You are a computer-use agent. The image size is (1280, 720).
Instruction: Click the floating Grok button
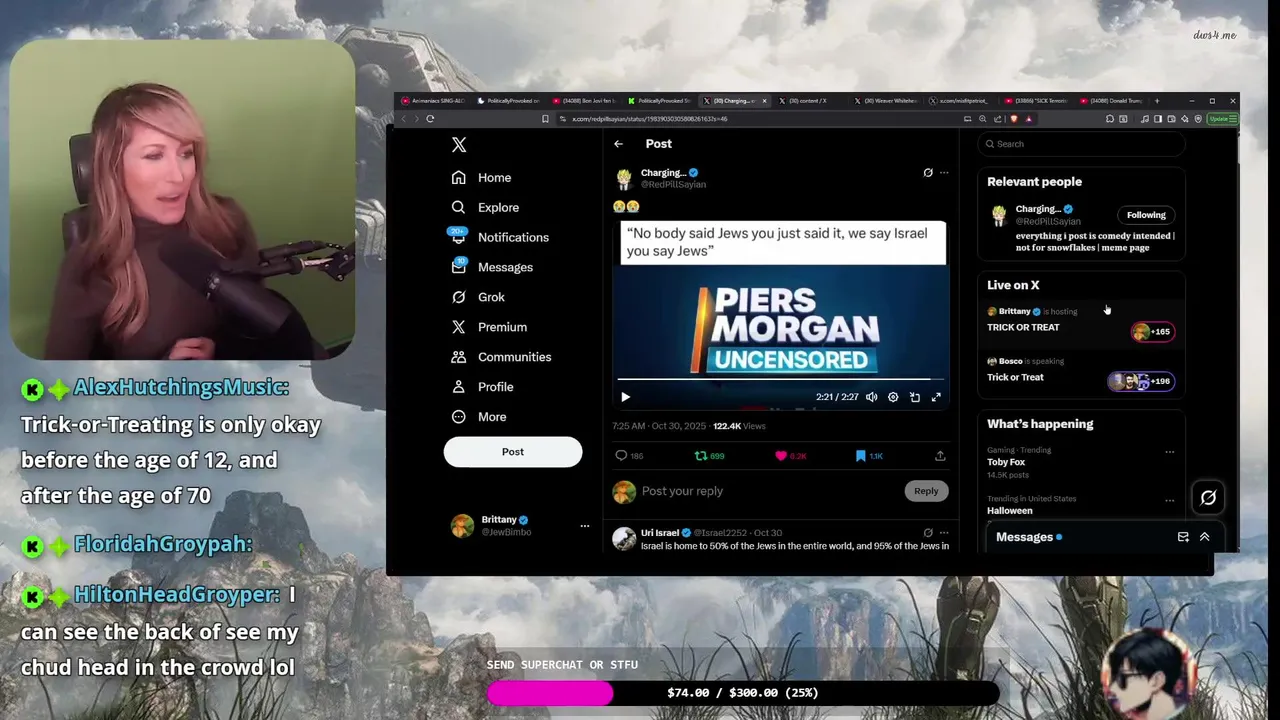coord(1208,497)
